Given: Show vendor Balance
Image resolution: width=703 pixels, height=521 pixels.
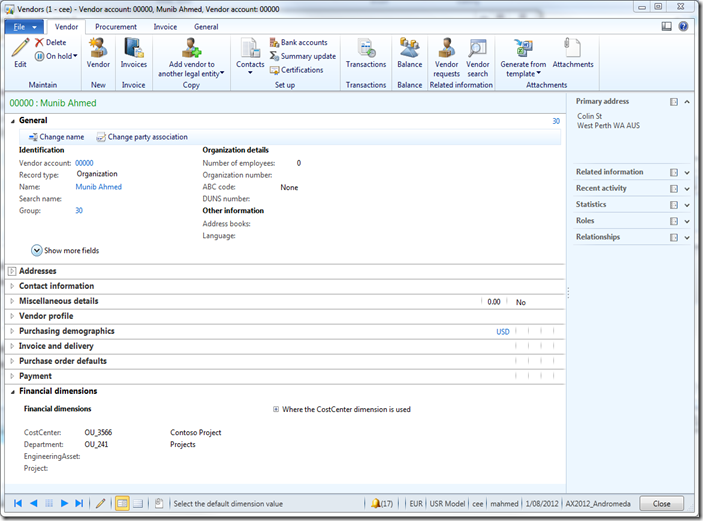Looking at the screenshot, I should click(409, 53).
